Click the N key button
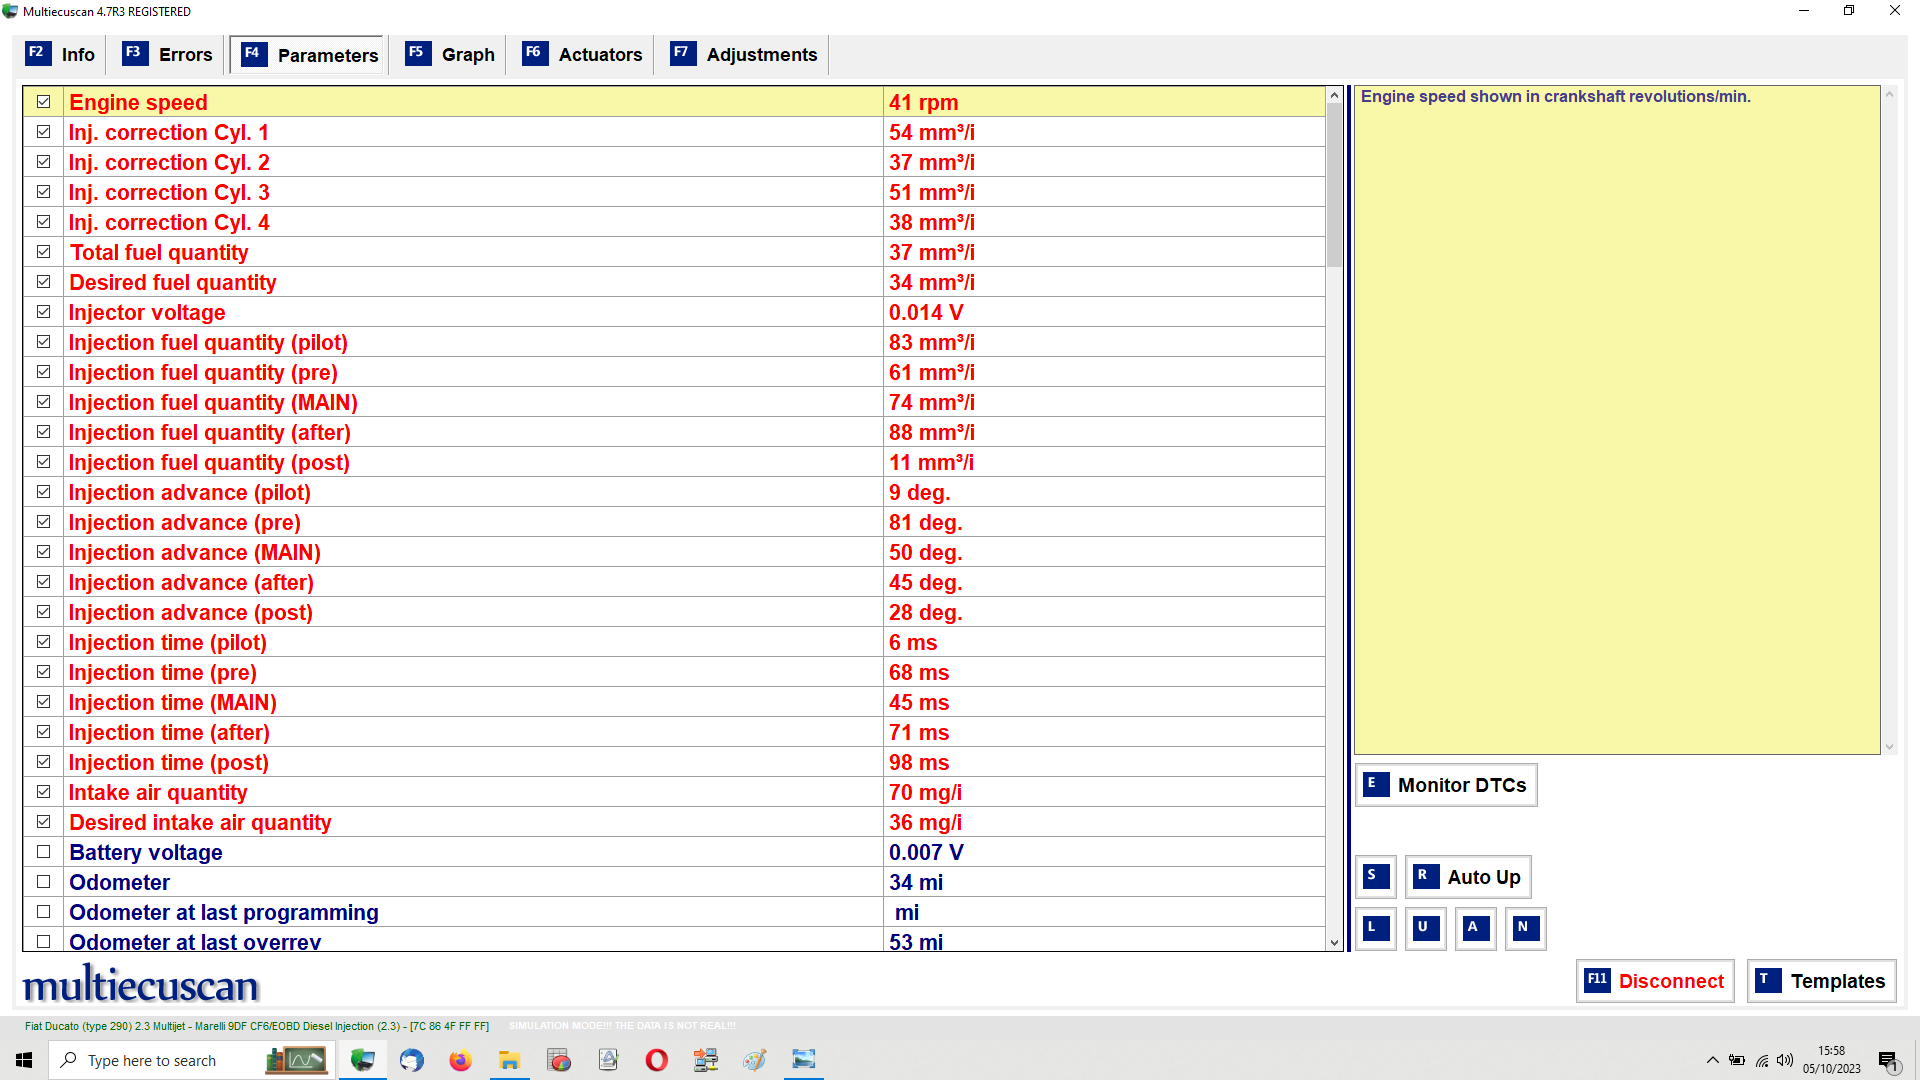Image resolution: width=1920 pixels, height=1080 pixels. pyautogui.click(x=1525, y=929)
